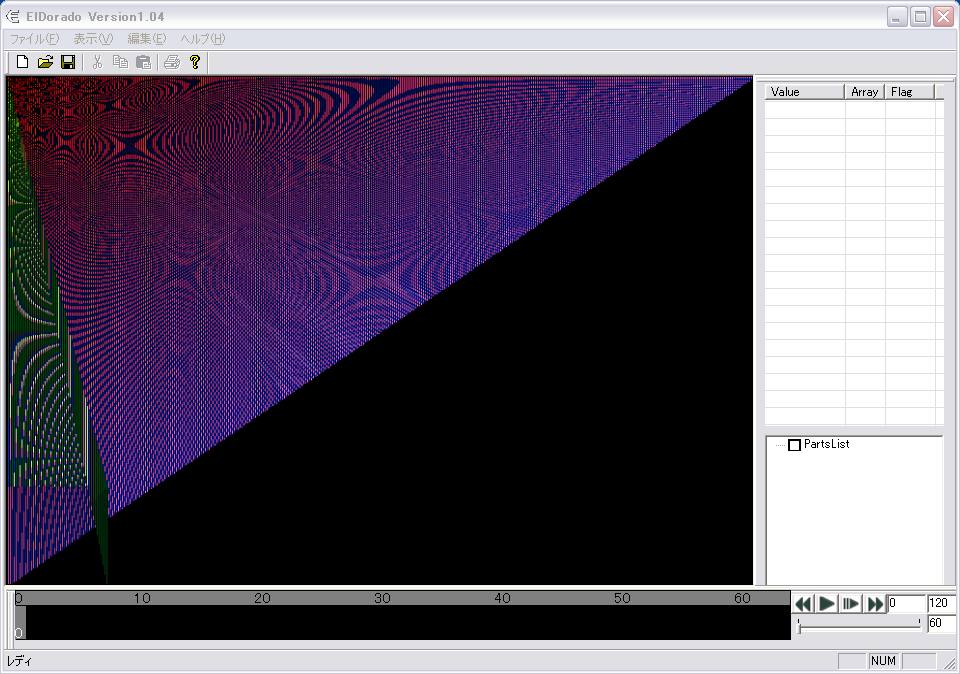The image size is (960, 674).
Task: Click timeline ruler at frame 20
Action: [262, 598]
